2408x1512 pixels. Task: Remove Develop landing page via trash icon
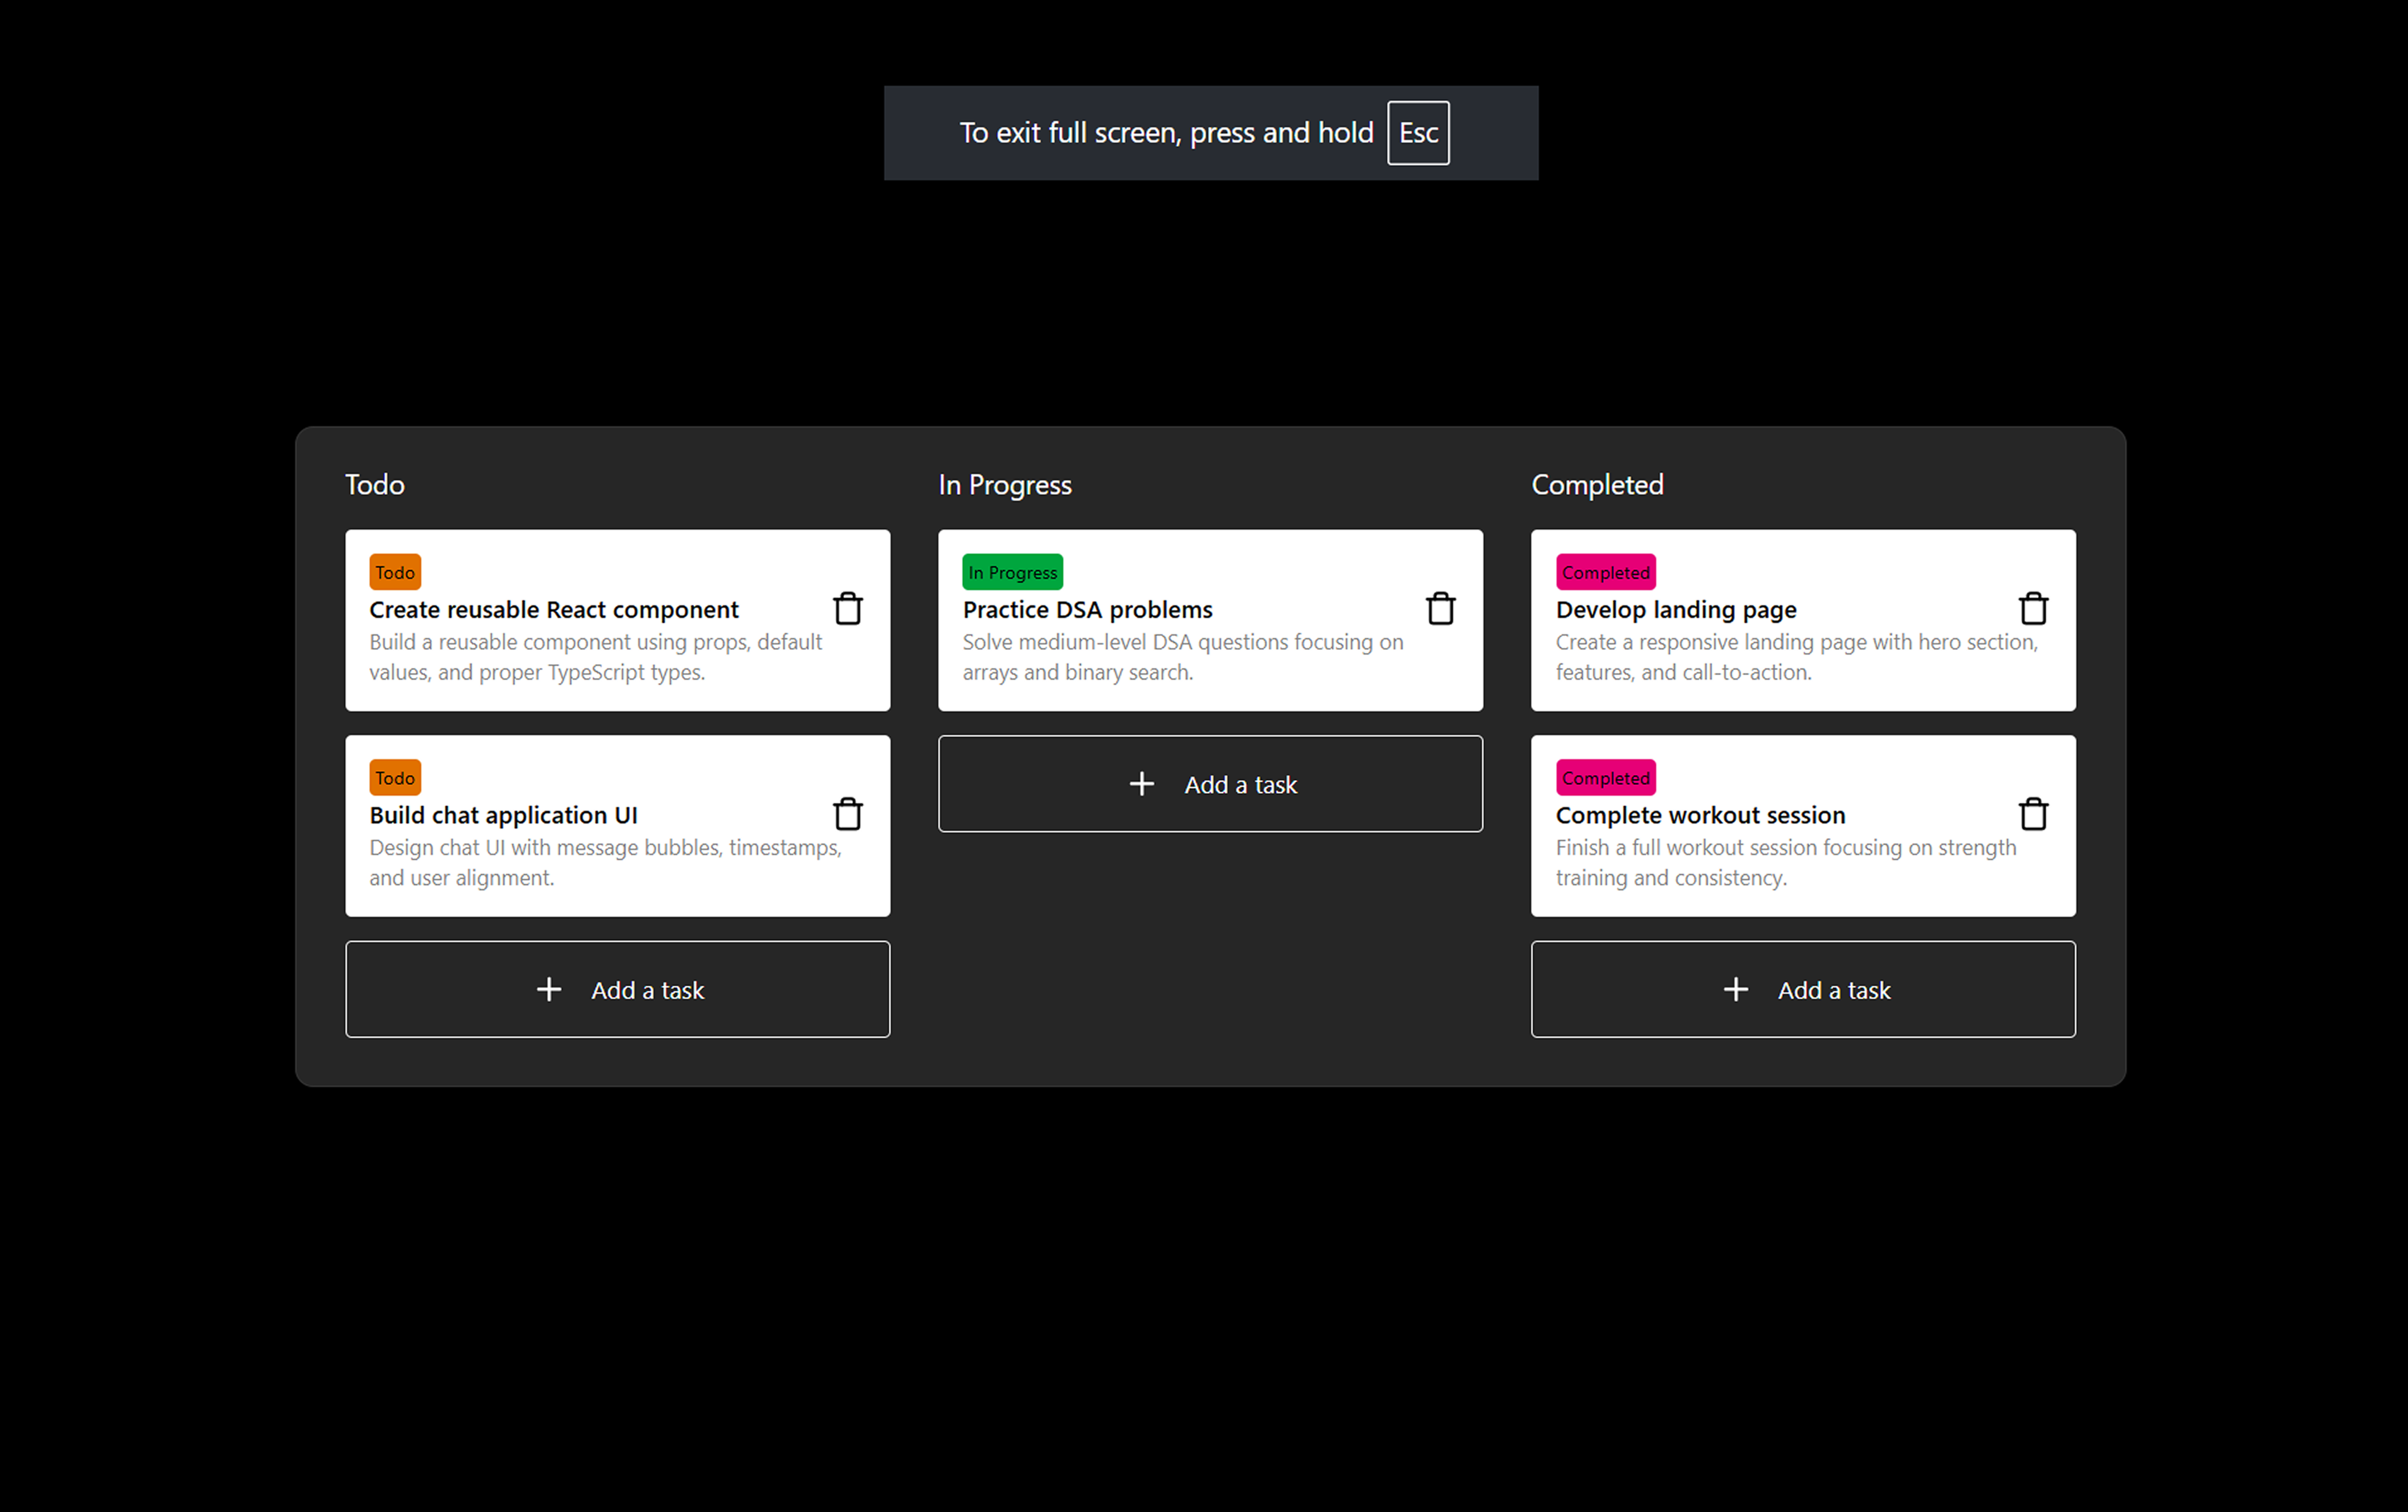click(x=2033, y=608)
